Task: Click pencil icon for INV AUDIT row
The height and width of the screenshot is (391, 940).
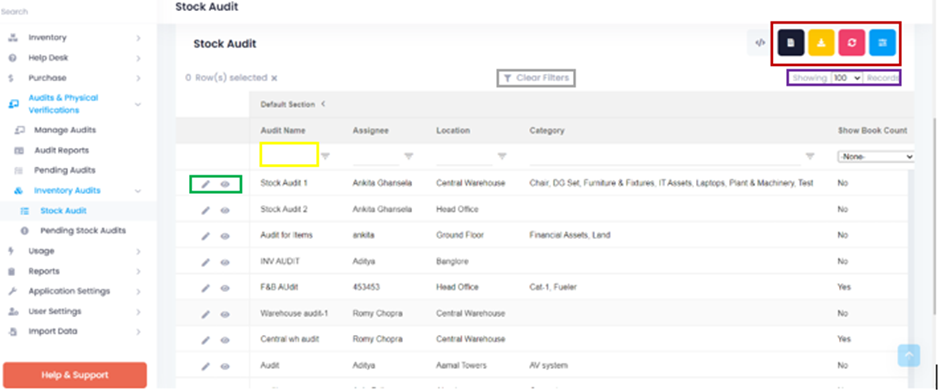Action: click(x=206, y=262)
